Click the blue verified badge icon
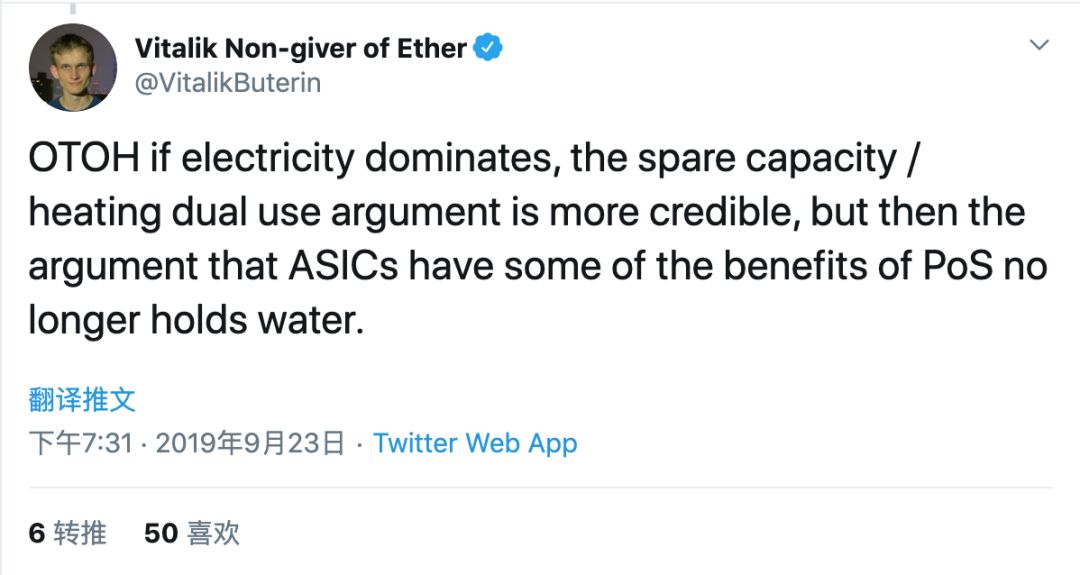 point(488,48)
